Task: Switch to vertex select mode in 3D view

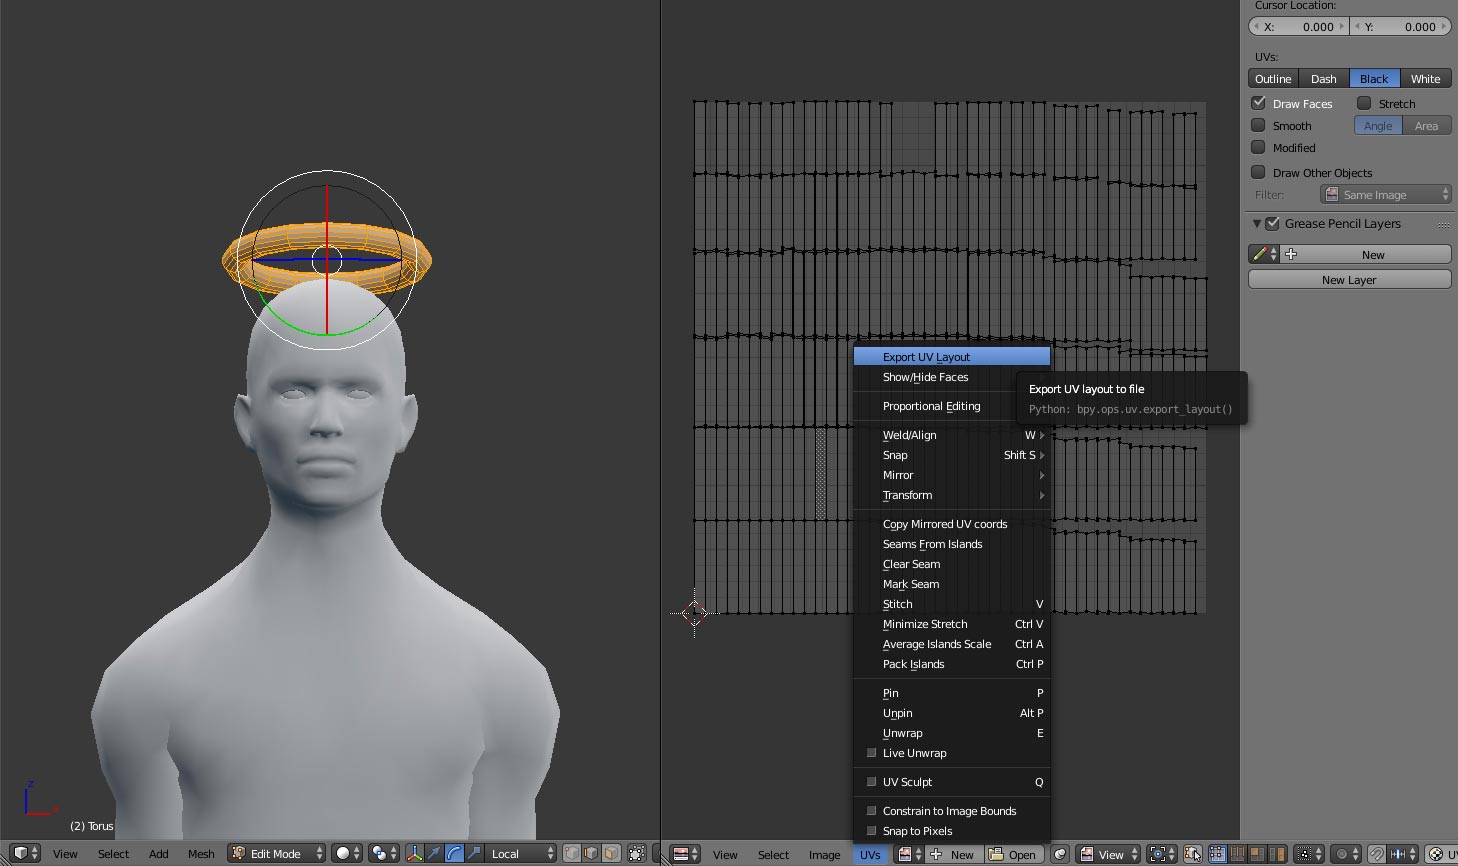Action: [572, 854]
